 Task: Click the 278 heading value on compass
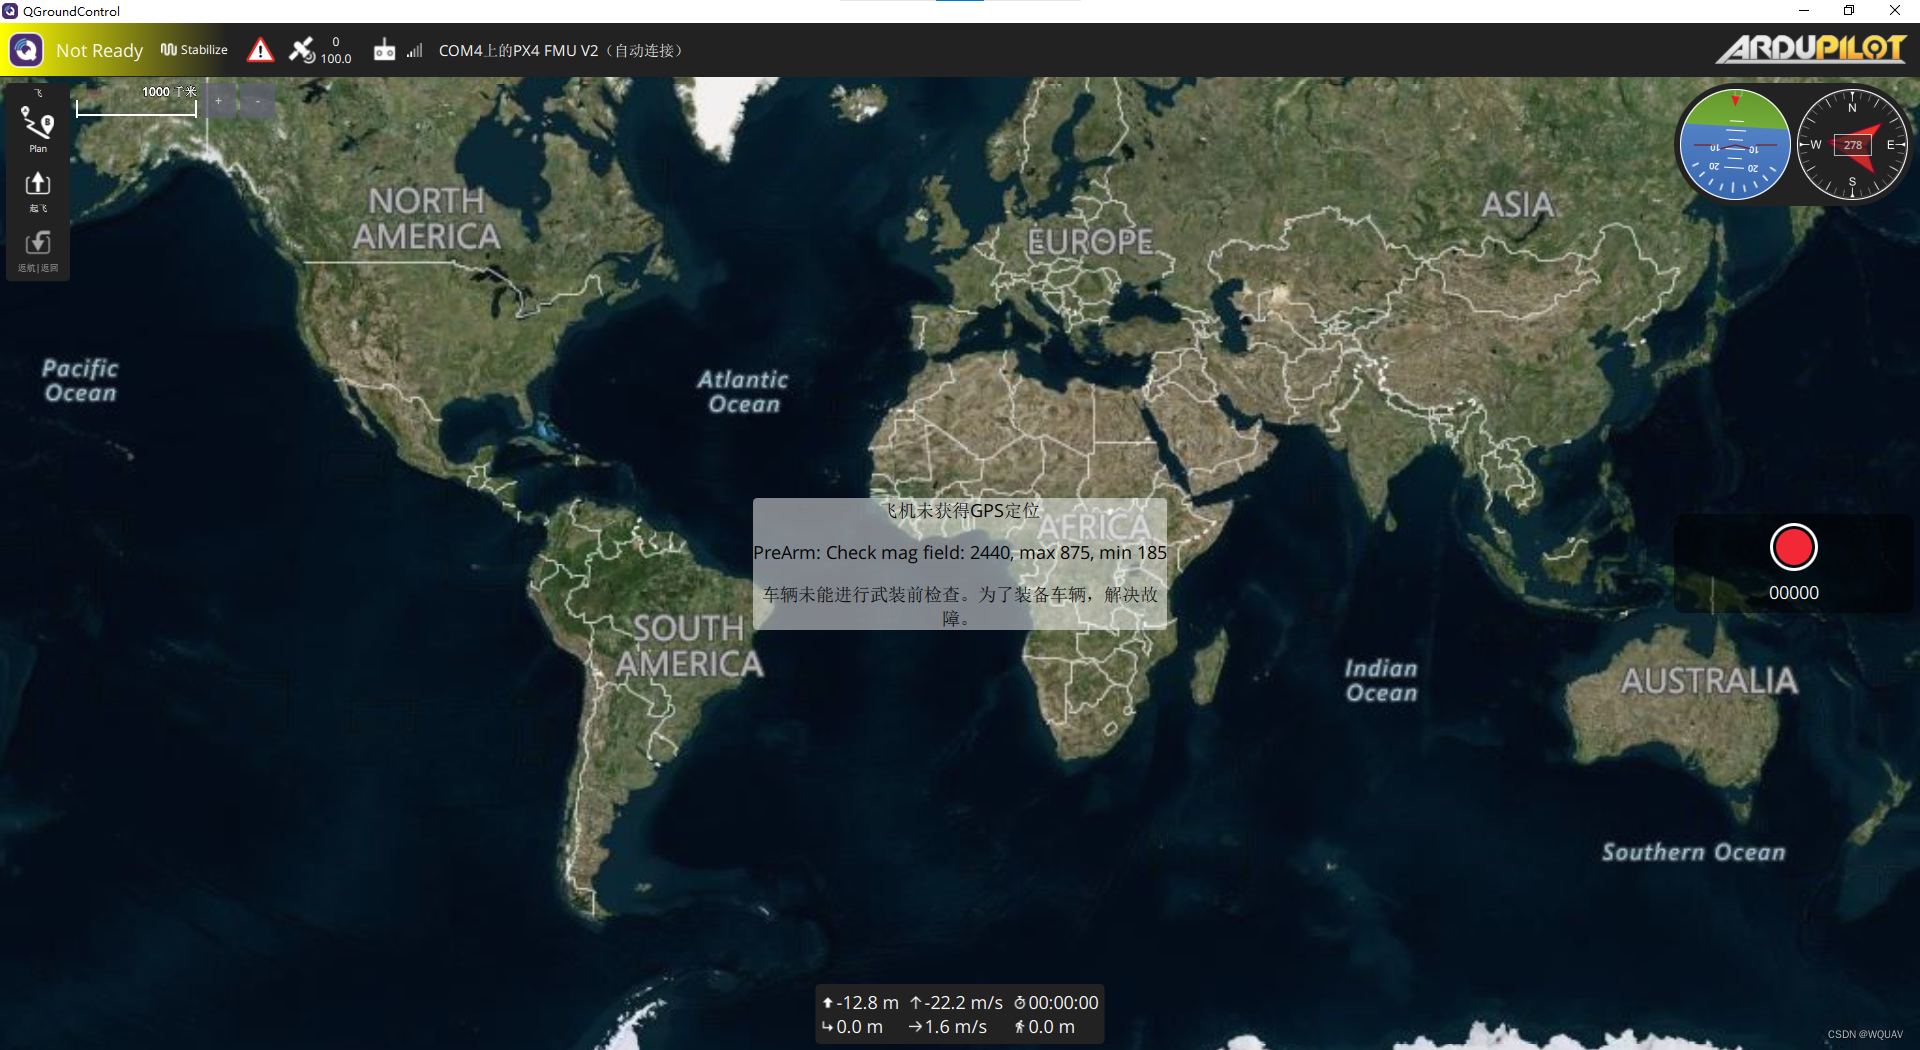pyautogui.click(x=1853, y=145)
